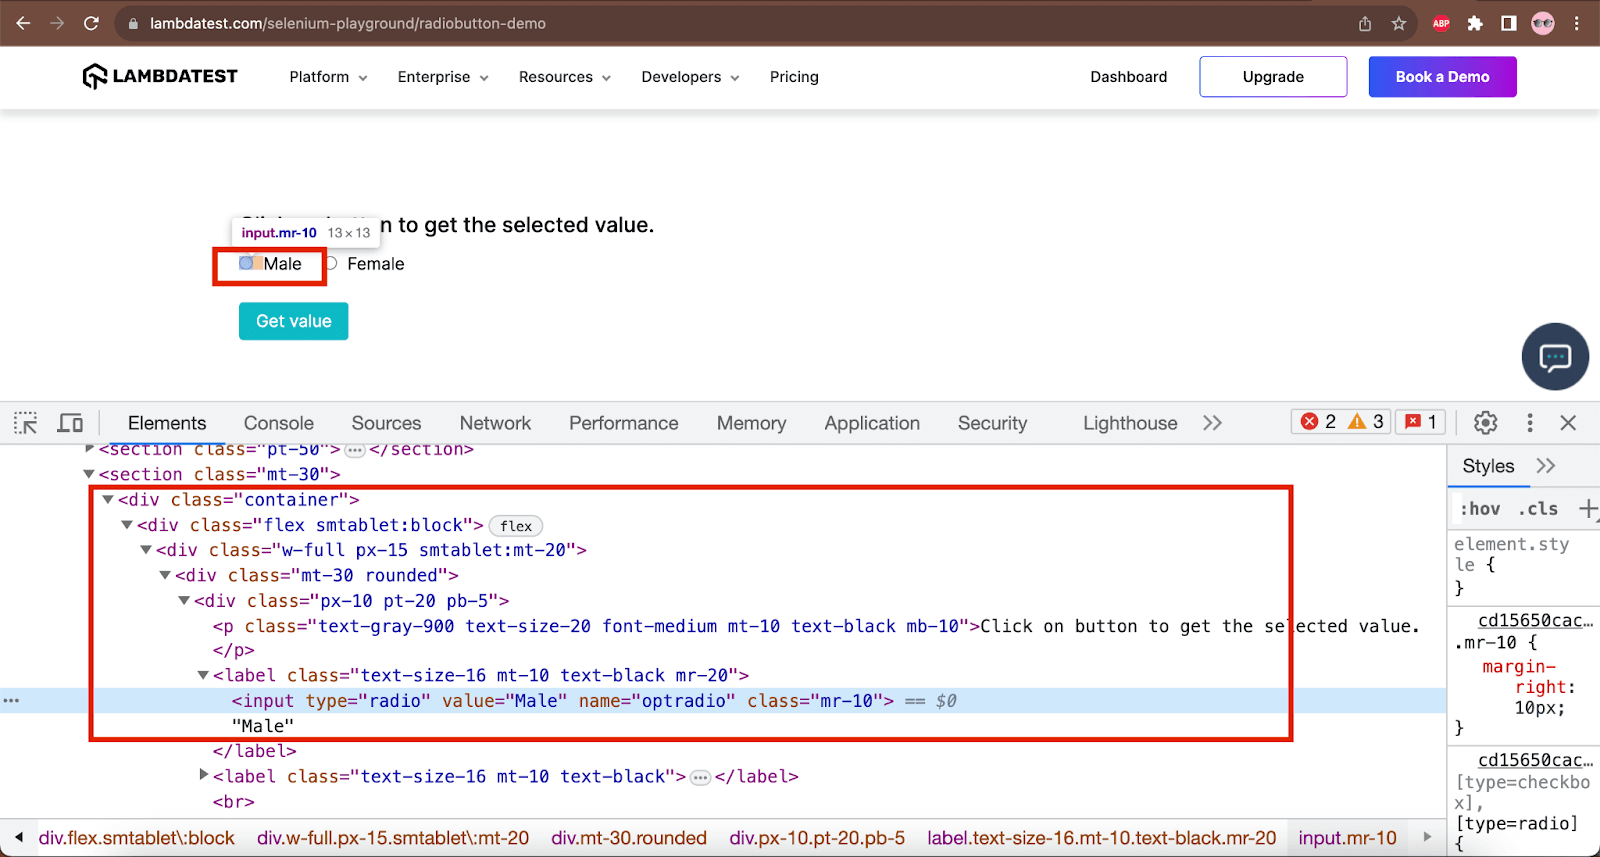Bookmark the page with the star icon
Screen dimensions: 1600x857
click(x=1399, y=23)
